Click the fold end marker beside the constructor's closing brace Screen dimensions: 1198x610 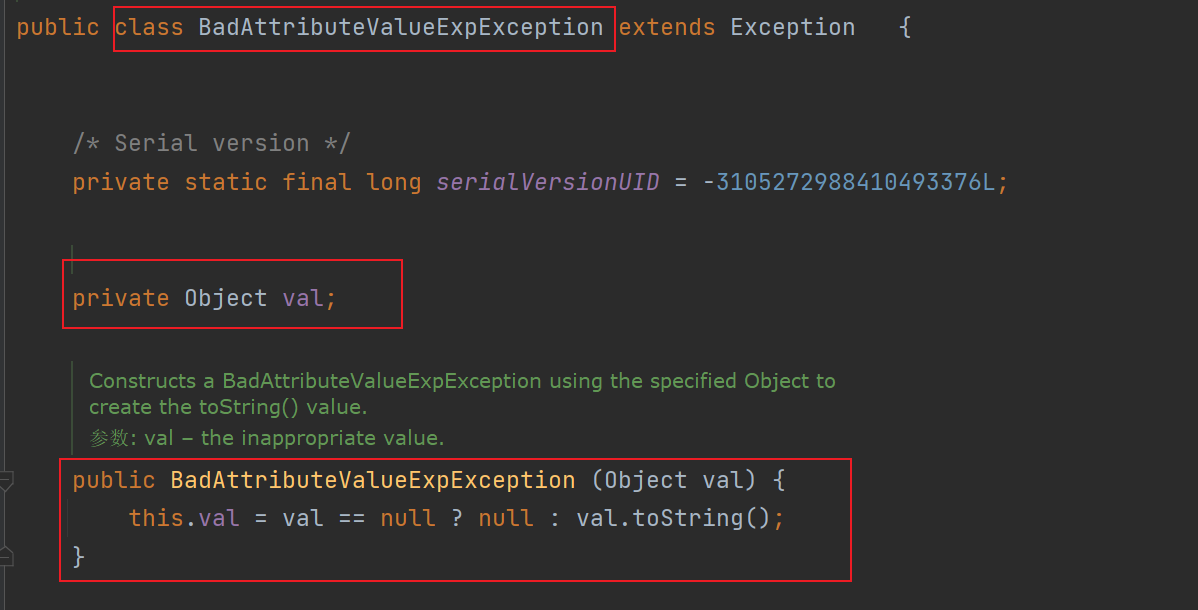coord(5,556)
